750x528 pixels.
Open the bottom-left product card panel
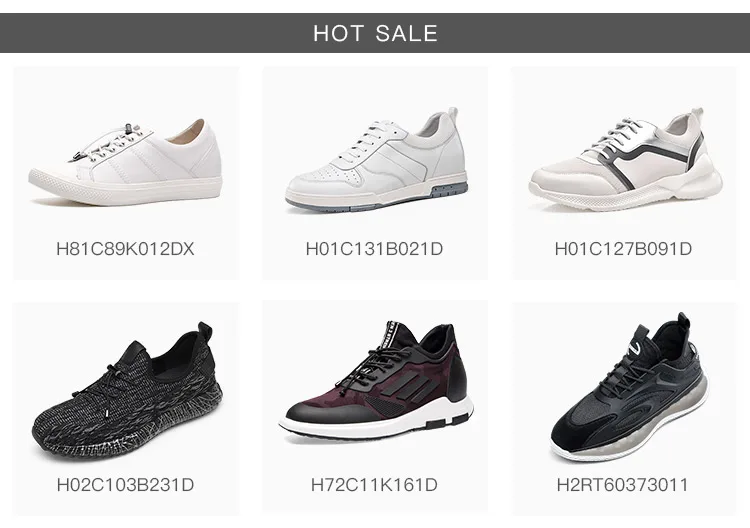(126, 409)
